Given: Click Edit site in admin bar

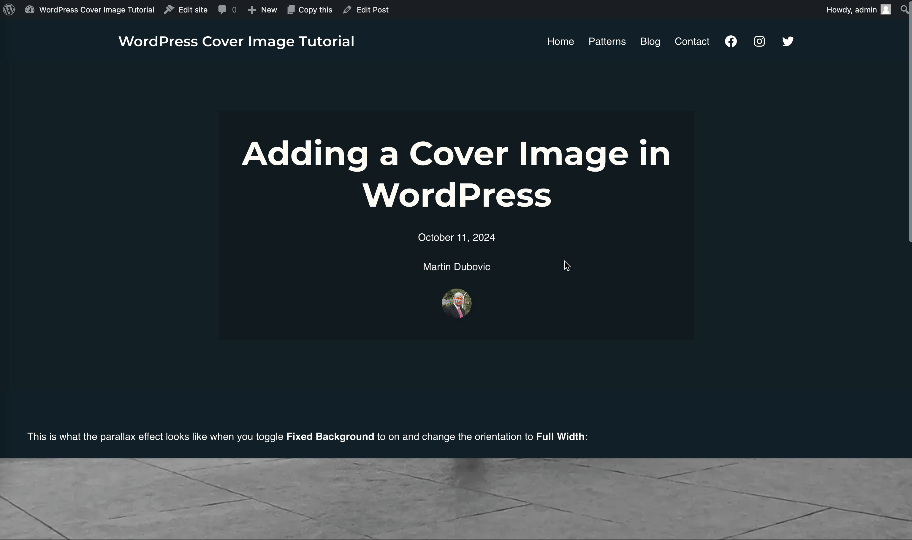Looking at the screenshot, I should (x=186, y=9).
